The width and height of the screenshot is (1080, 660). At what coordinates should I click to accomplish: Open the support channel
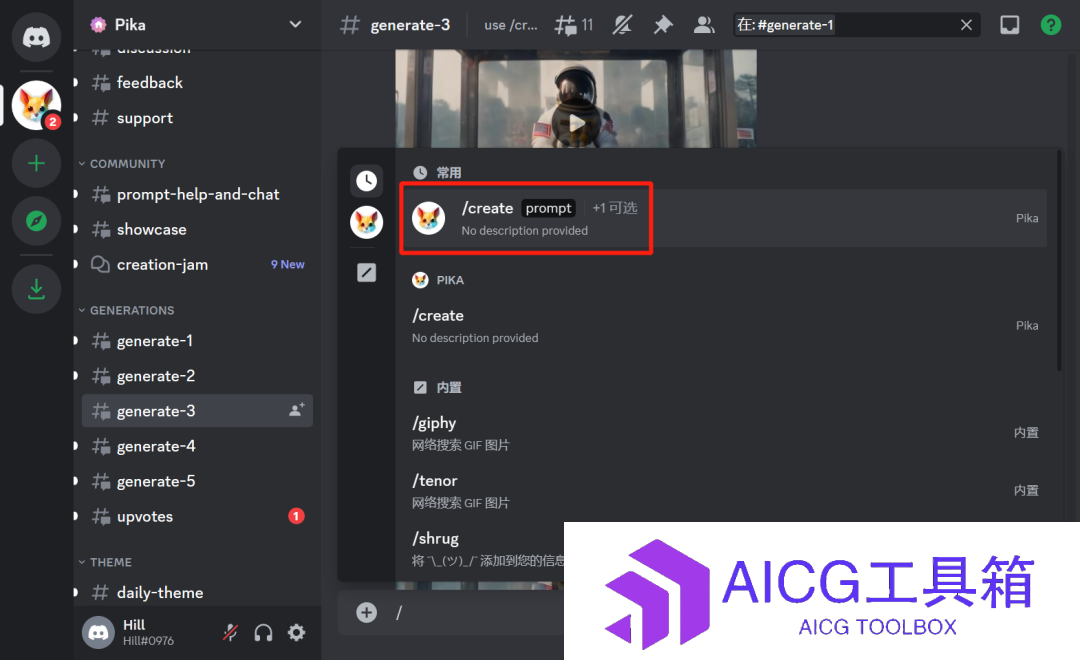coord(197,118)
